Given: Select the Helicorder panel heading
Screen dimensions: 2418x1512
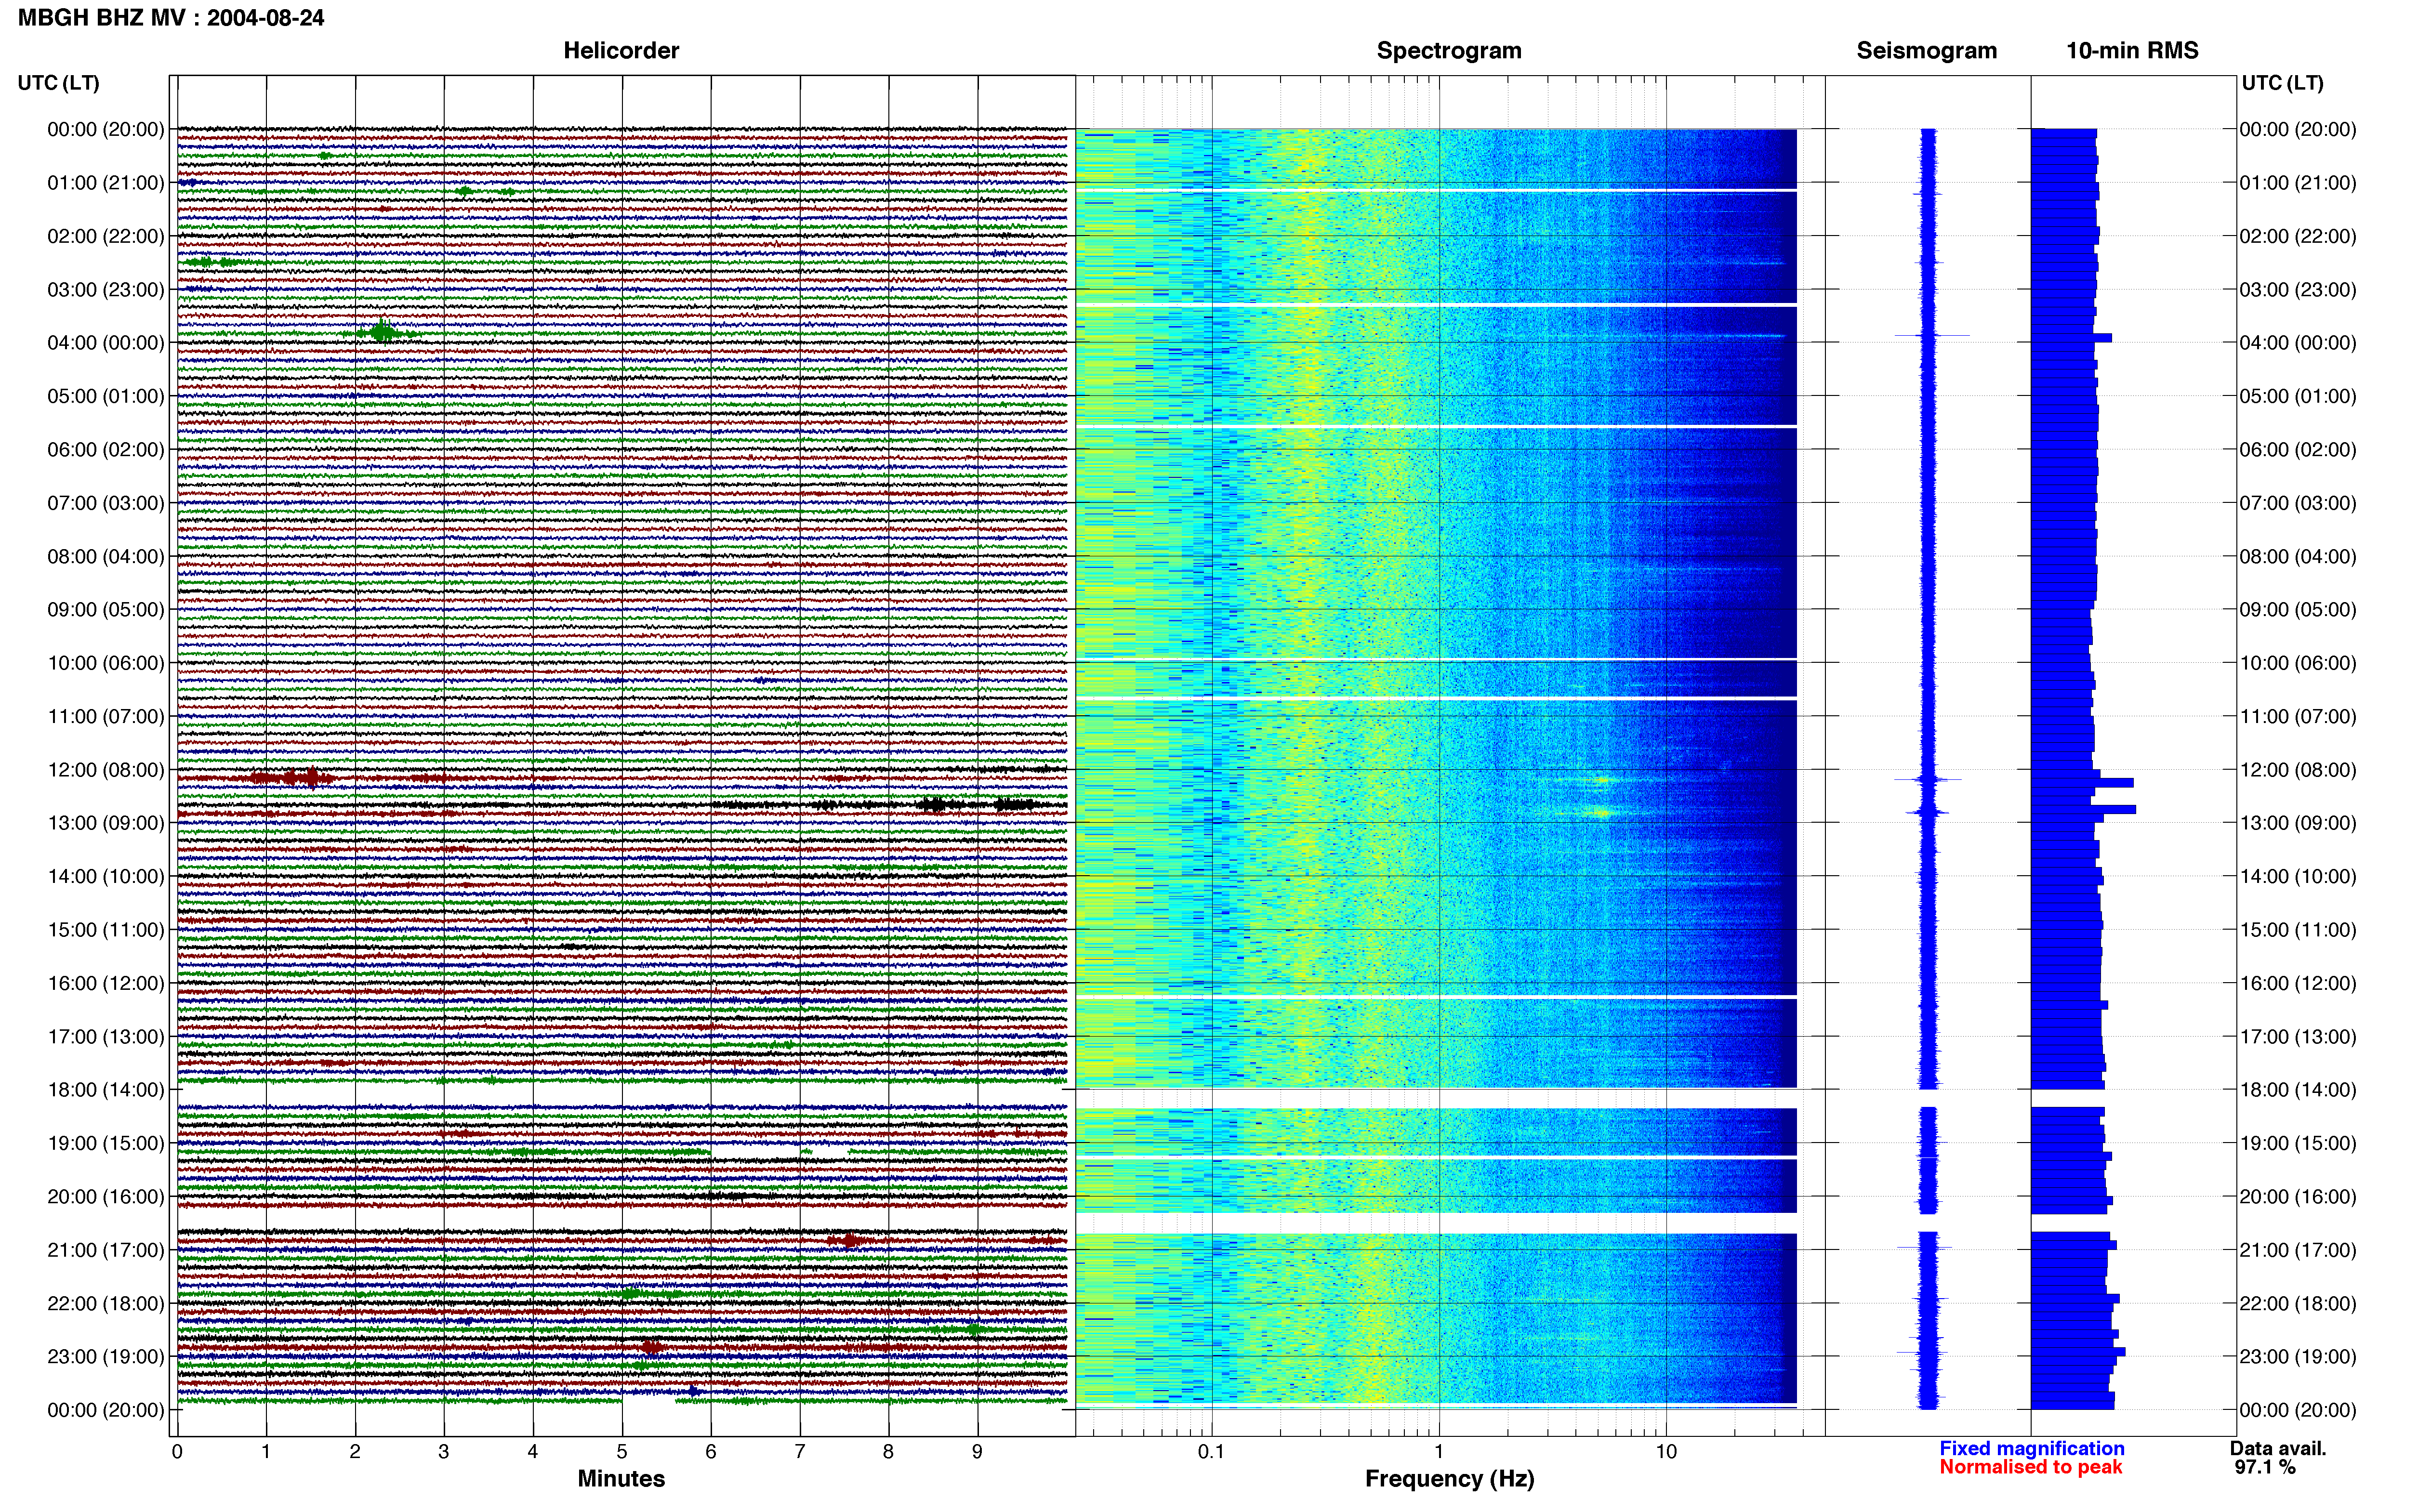Looking at the screenshot, I should pyautogui.click(x=621, y=51).
